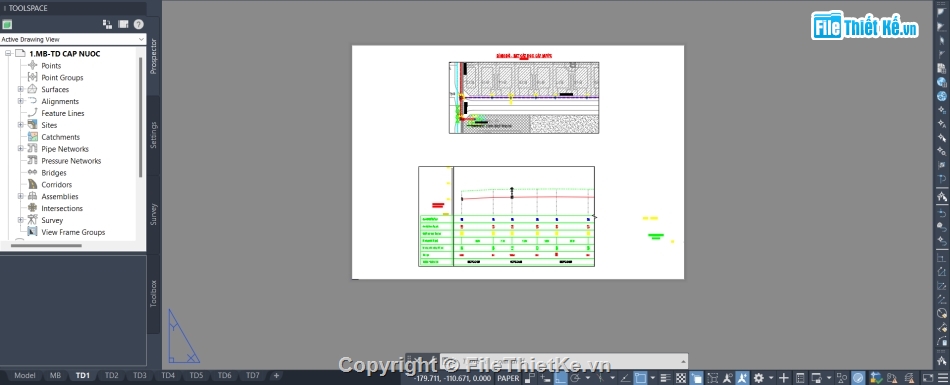Switch to the TD3 layout tab
This screenshot has height=385, width=950.
tap(140, 375)
